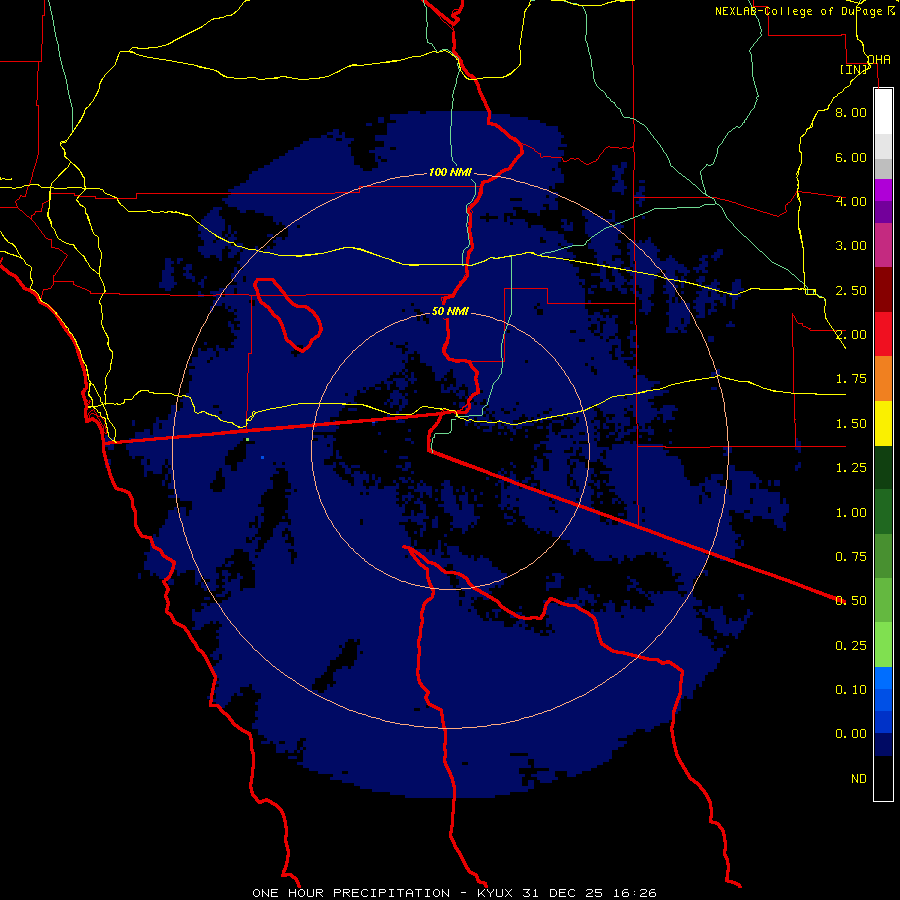Click the 8.00 legend value
The width and height of the screenshot is (900, 900).
click(x=851, y=112)
